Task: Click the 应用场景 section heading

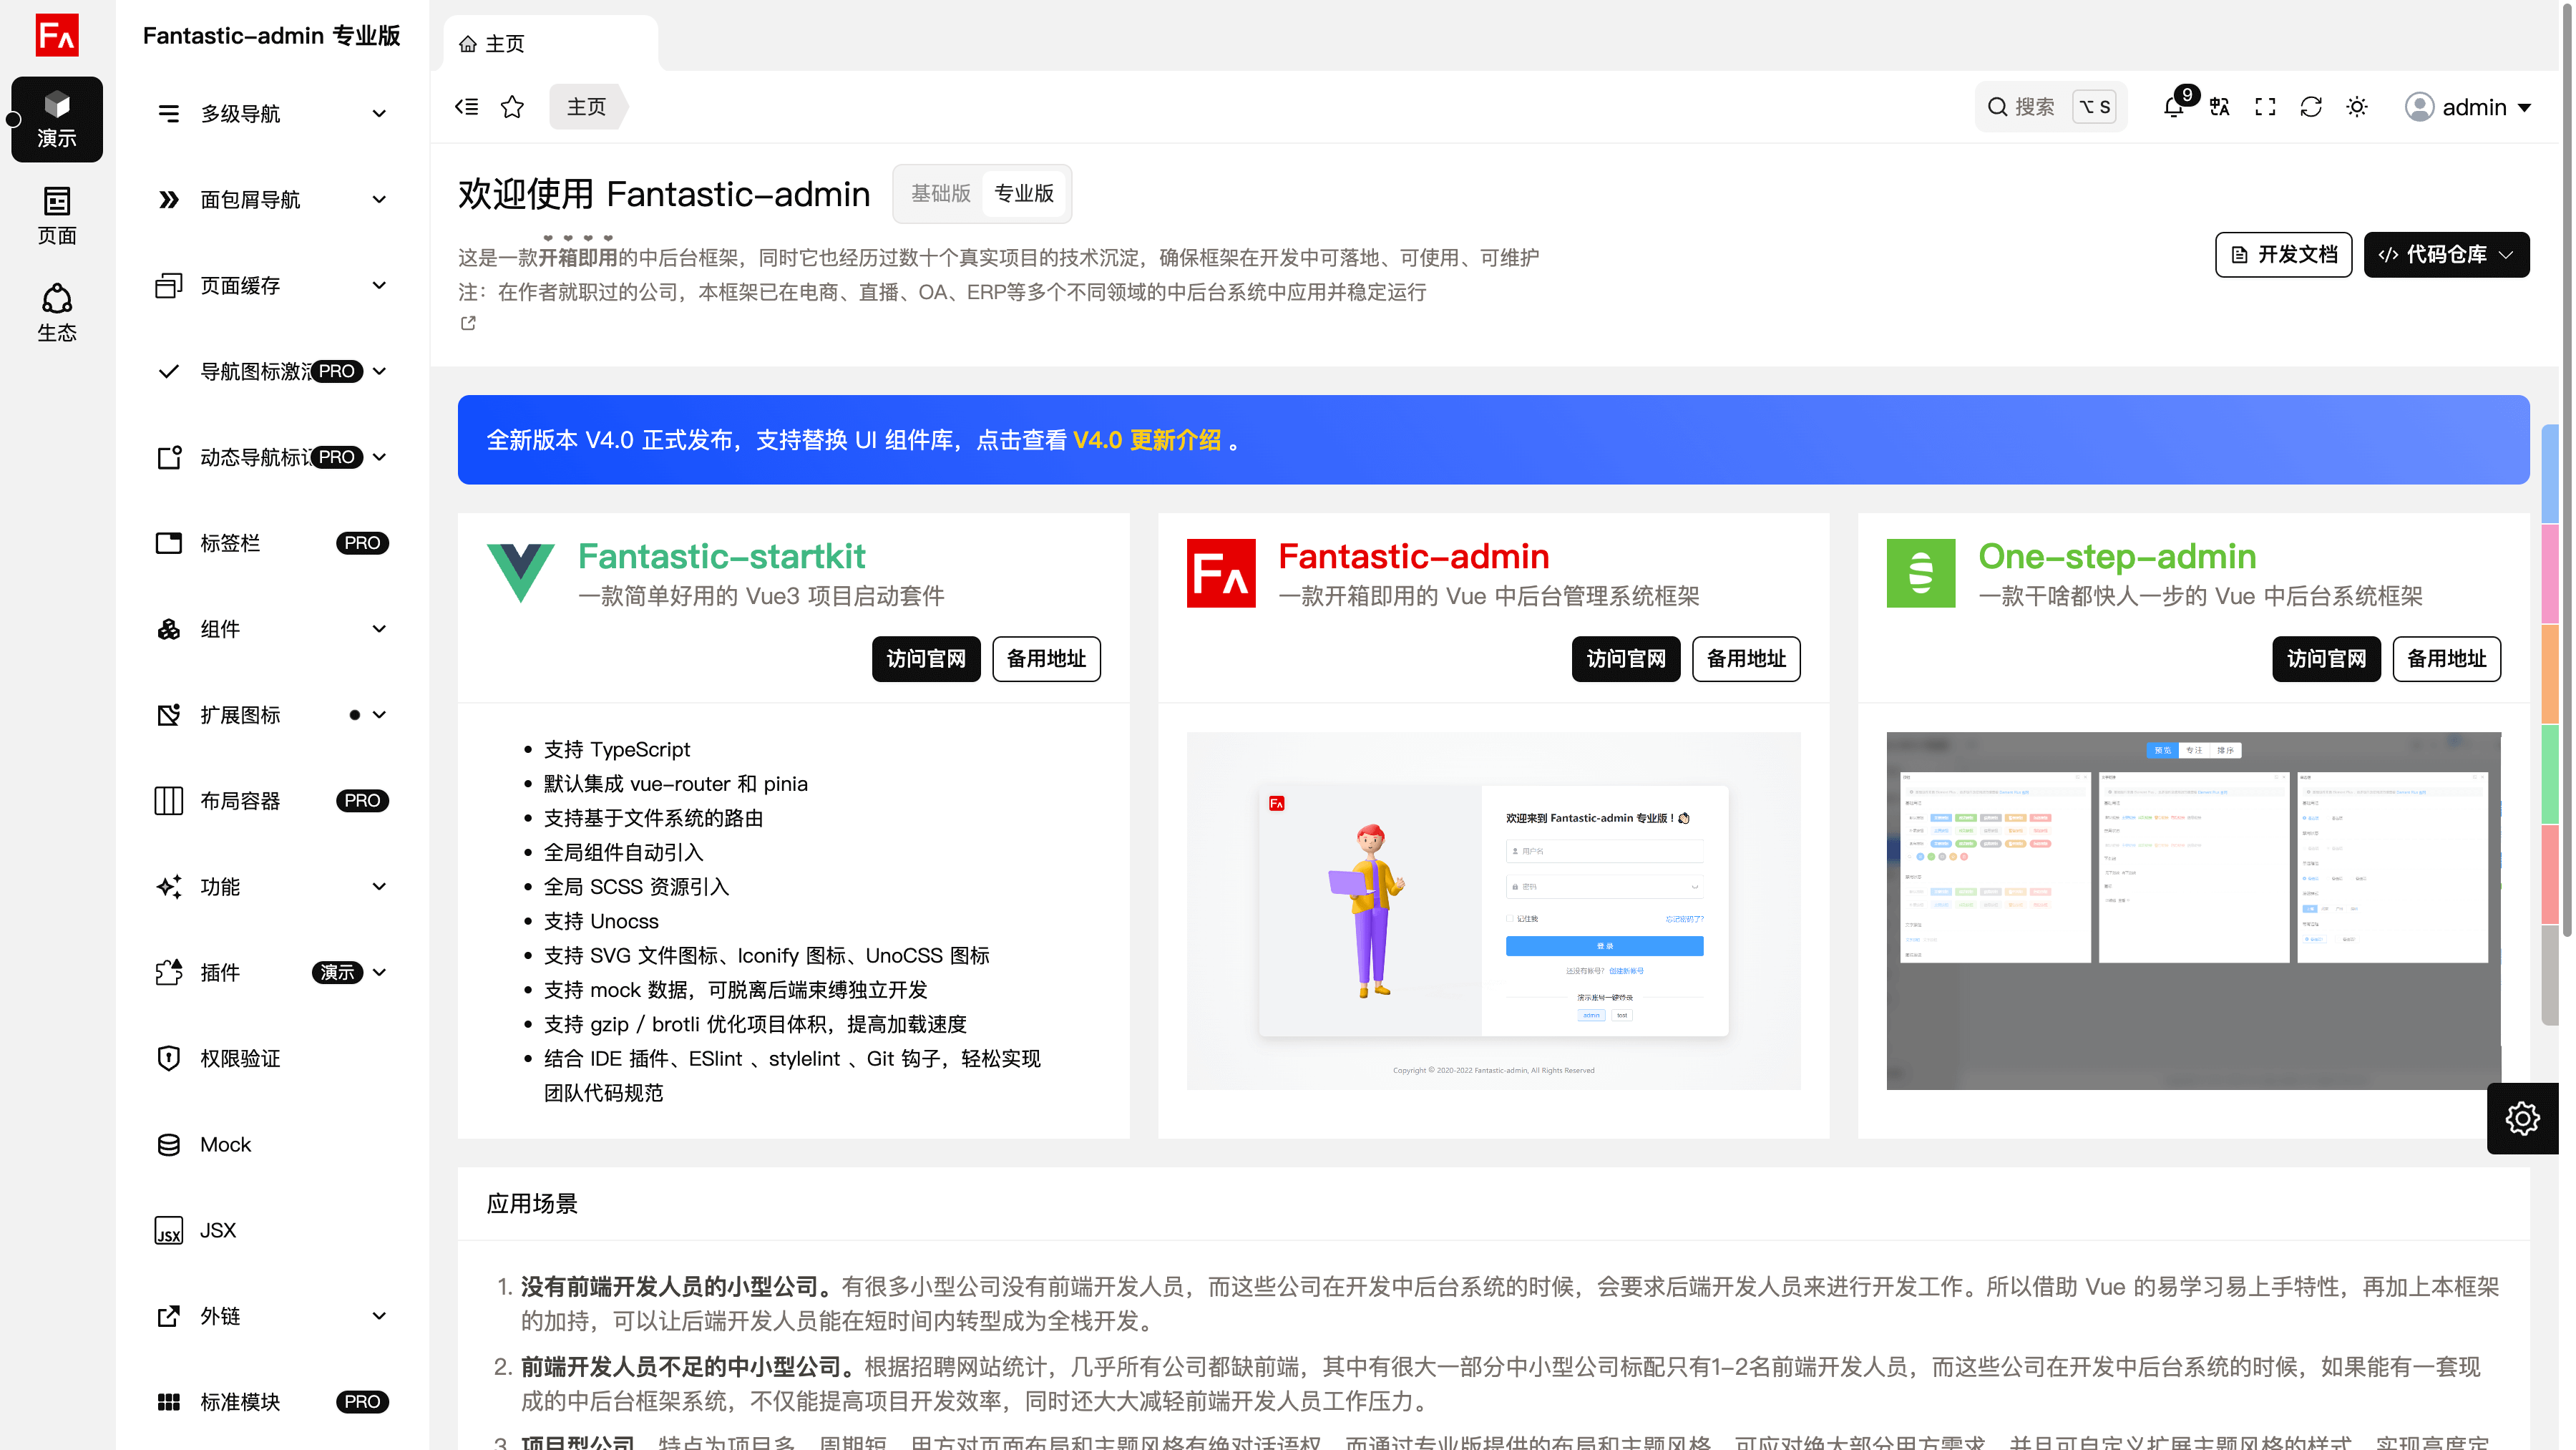Action: [x=532, y=1204]
